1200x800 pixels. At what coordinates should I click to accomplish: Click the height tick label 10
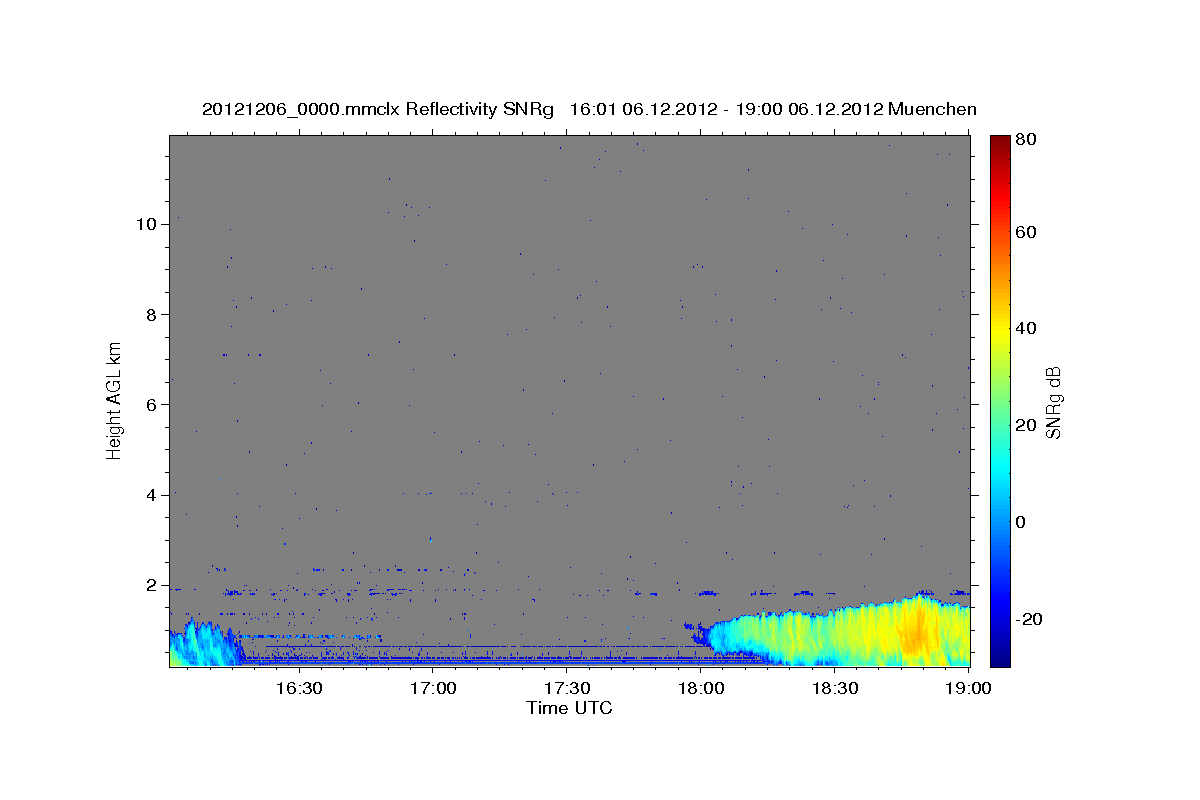[x=146, y=224]
